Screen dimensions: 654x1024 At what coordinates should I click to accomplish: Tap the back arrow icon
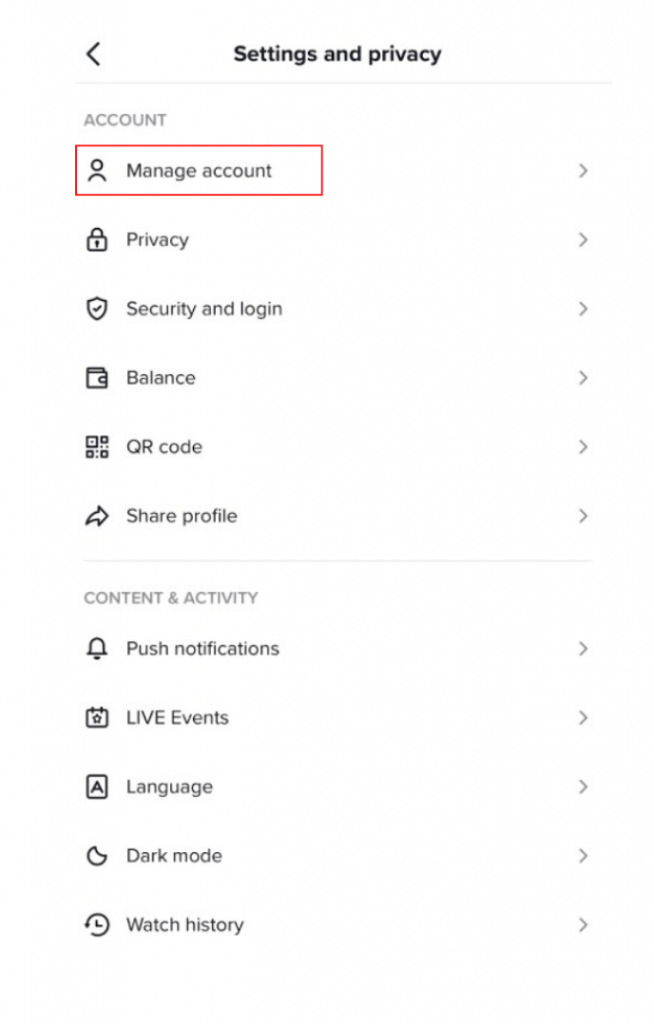tap(93, 54)
